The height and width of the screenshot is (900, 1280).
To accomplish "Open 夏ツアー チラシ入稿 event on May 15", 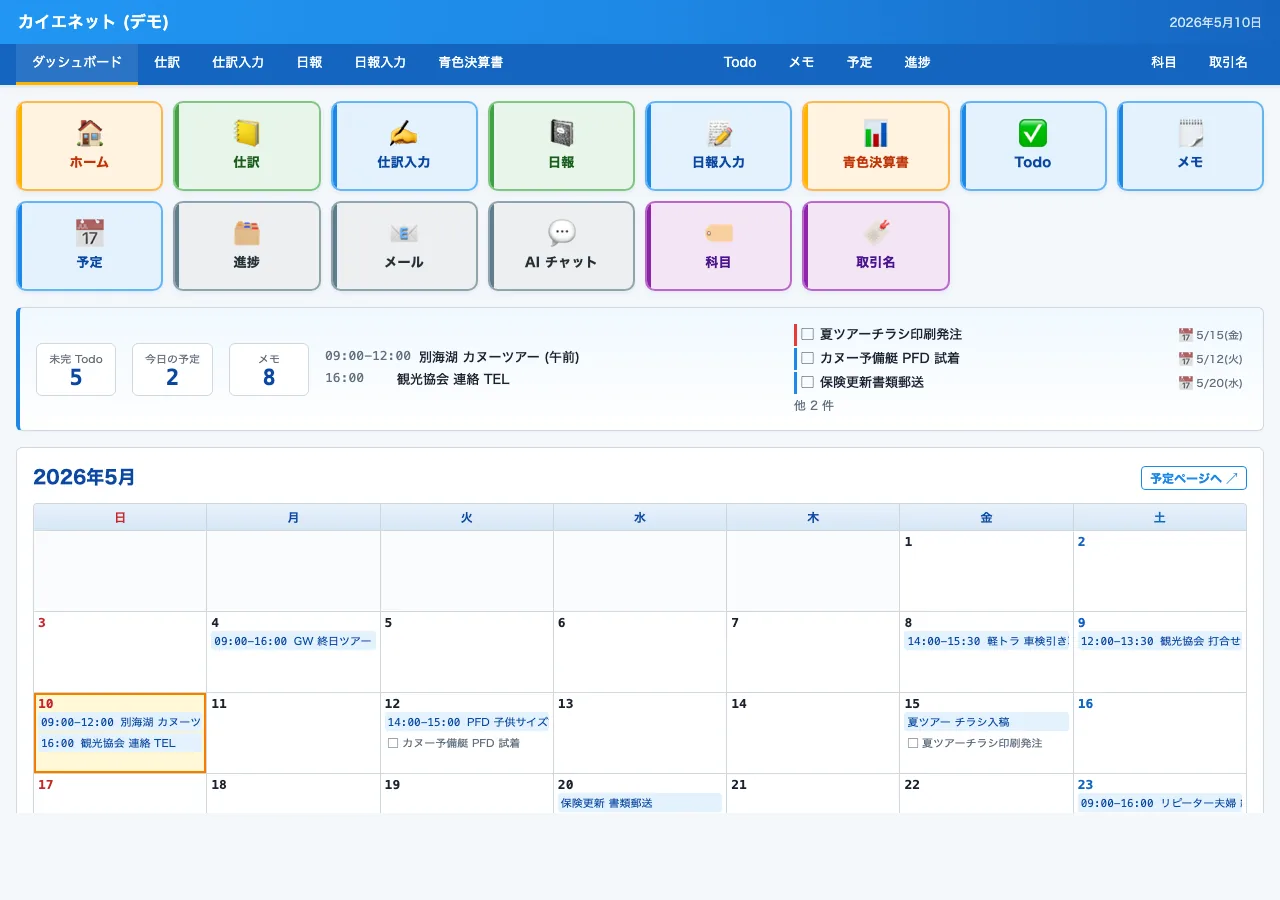I will [x=986, y=722].
